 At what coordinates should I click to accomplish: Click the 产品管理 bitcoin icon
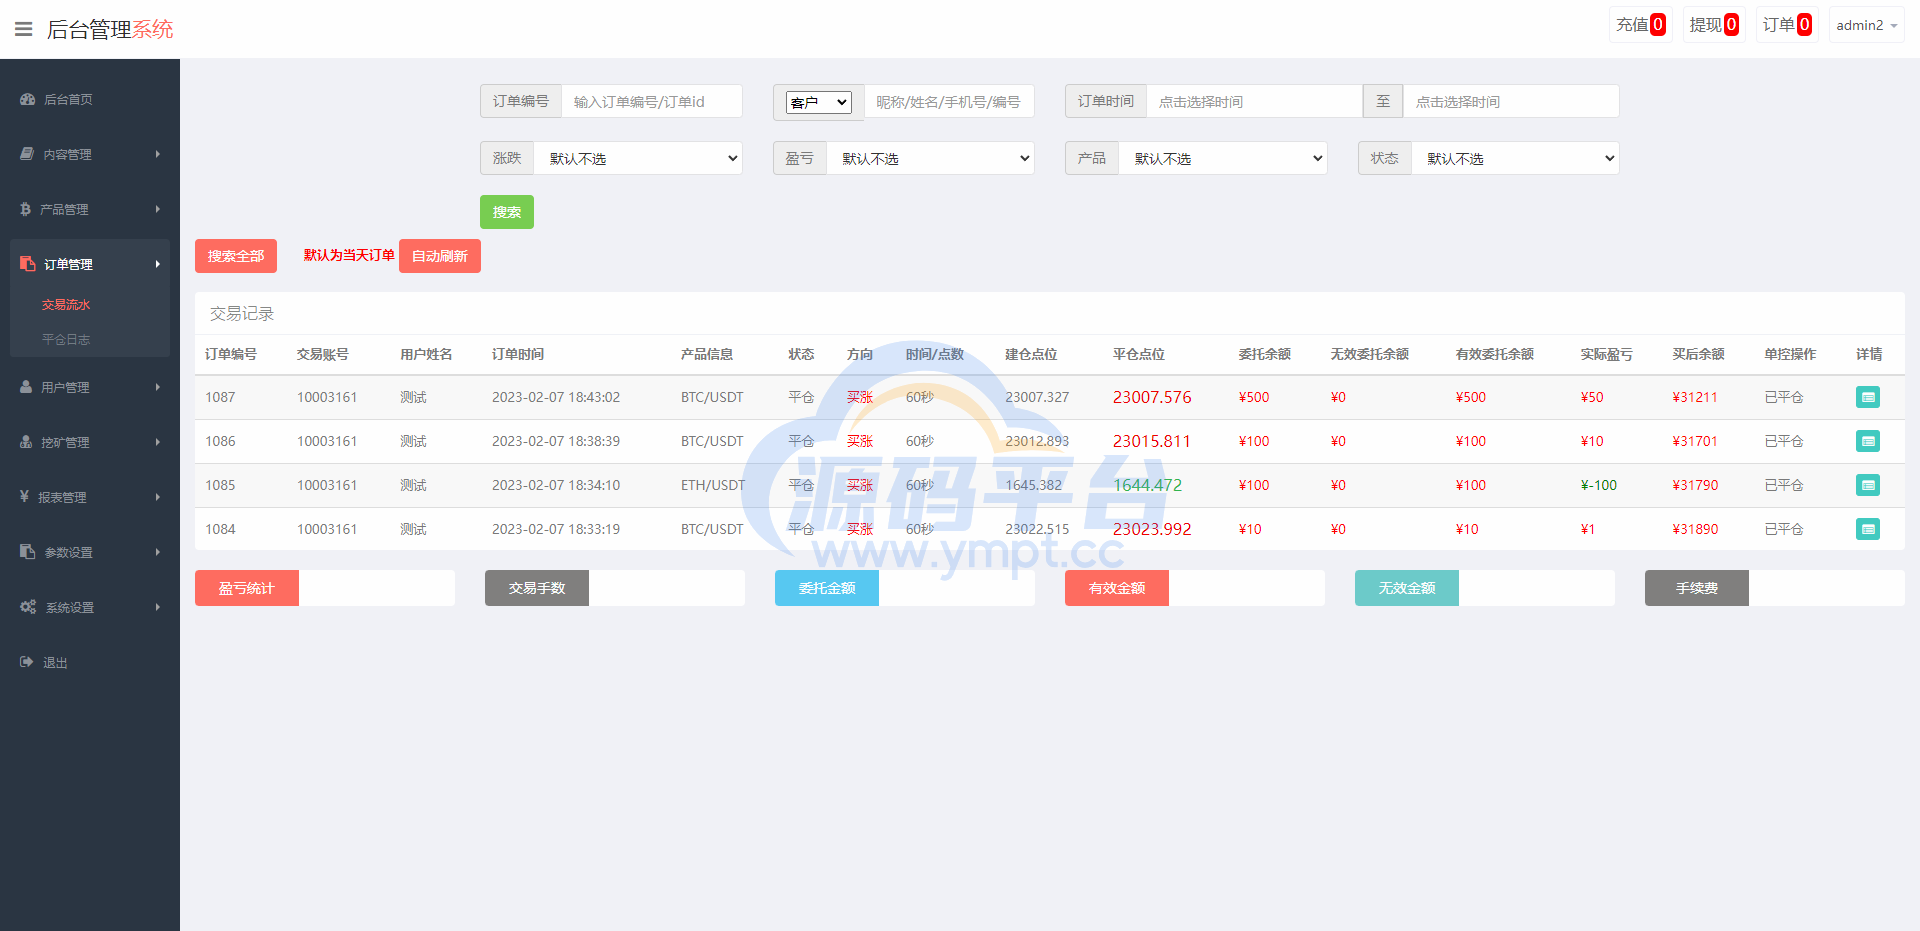pyautogui.click(x=25, y=209)
